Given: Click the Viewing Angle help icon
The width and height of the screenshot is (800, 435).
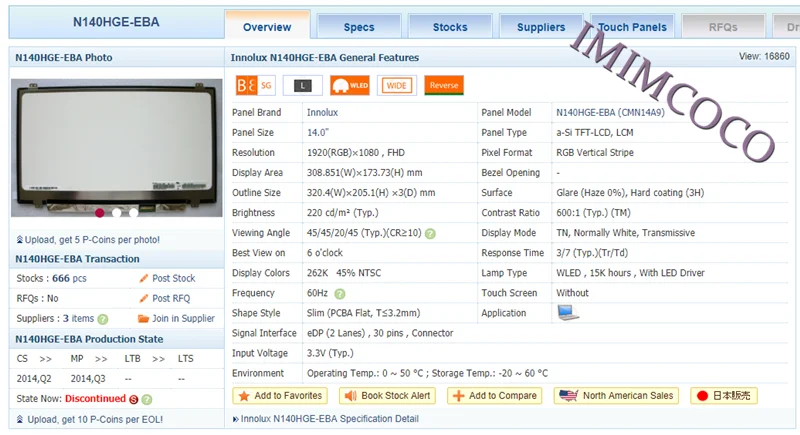Looking at the screenshot, I should tap(430, 234).
